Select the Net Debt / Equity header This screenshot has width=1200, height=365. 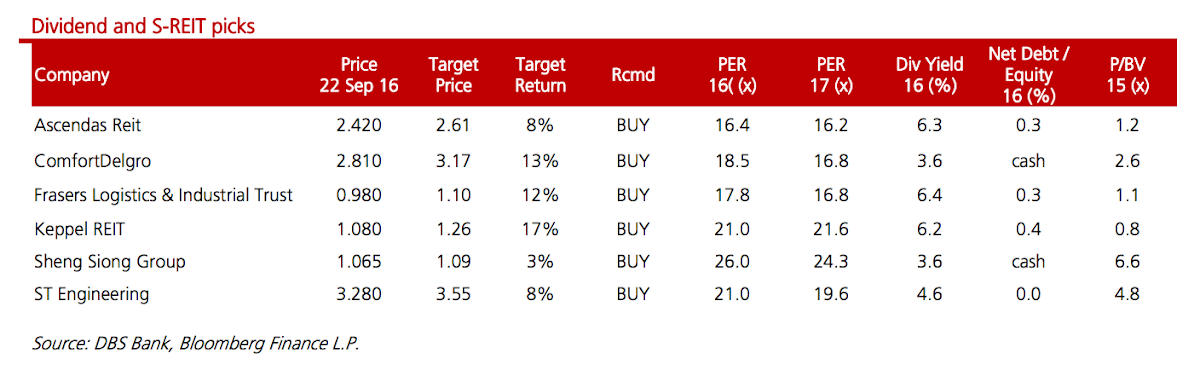[1029, 75]
